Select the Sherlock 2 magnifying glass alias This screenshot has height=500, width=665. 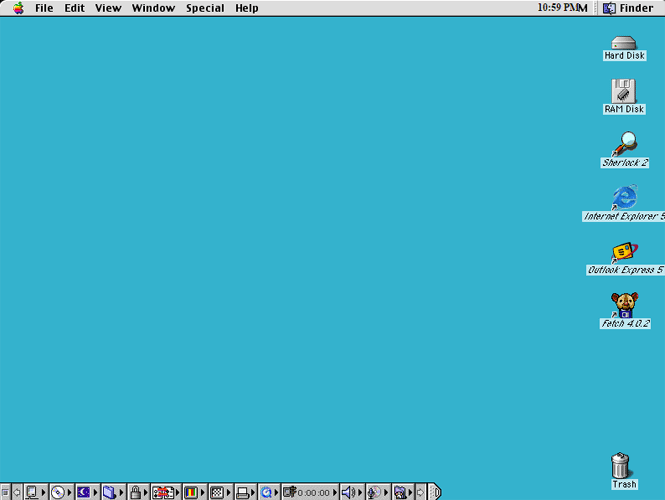(624, 144)
